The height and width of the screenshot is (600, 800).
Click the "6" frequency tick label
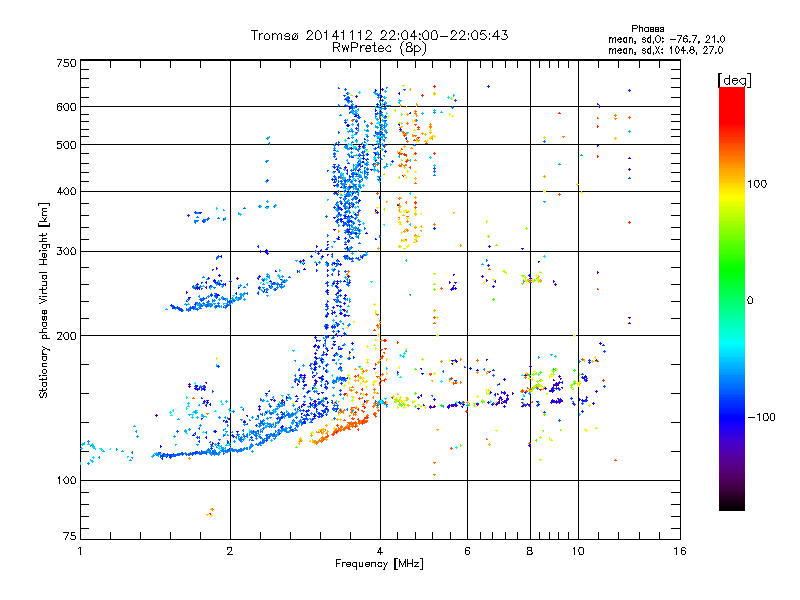coord(467,551)
